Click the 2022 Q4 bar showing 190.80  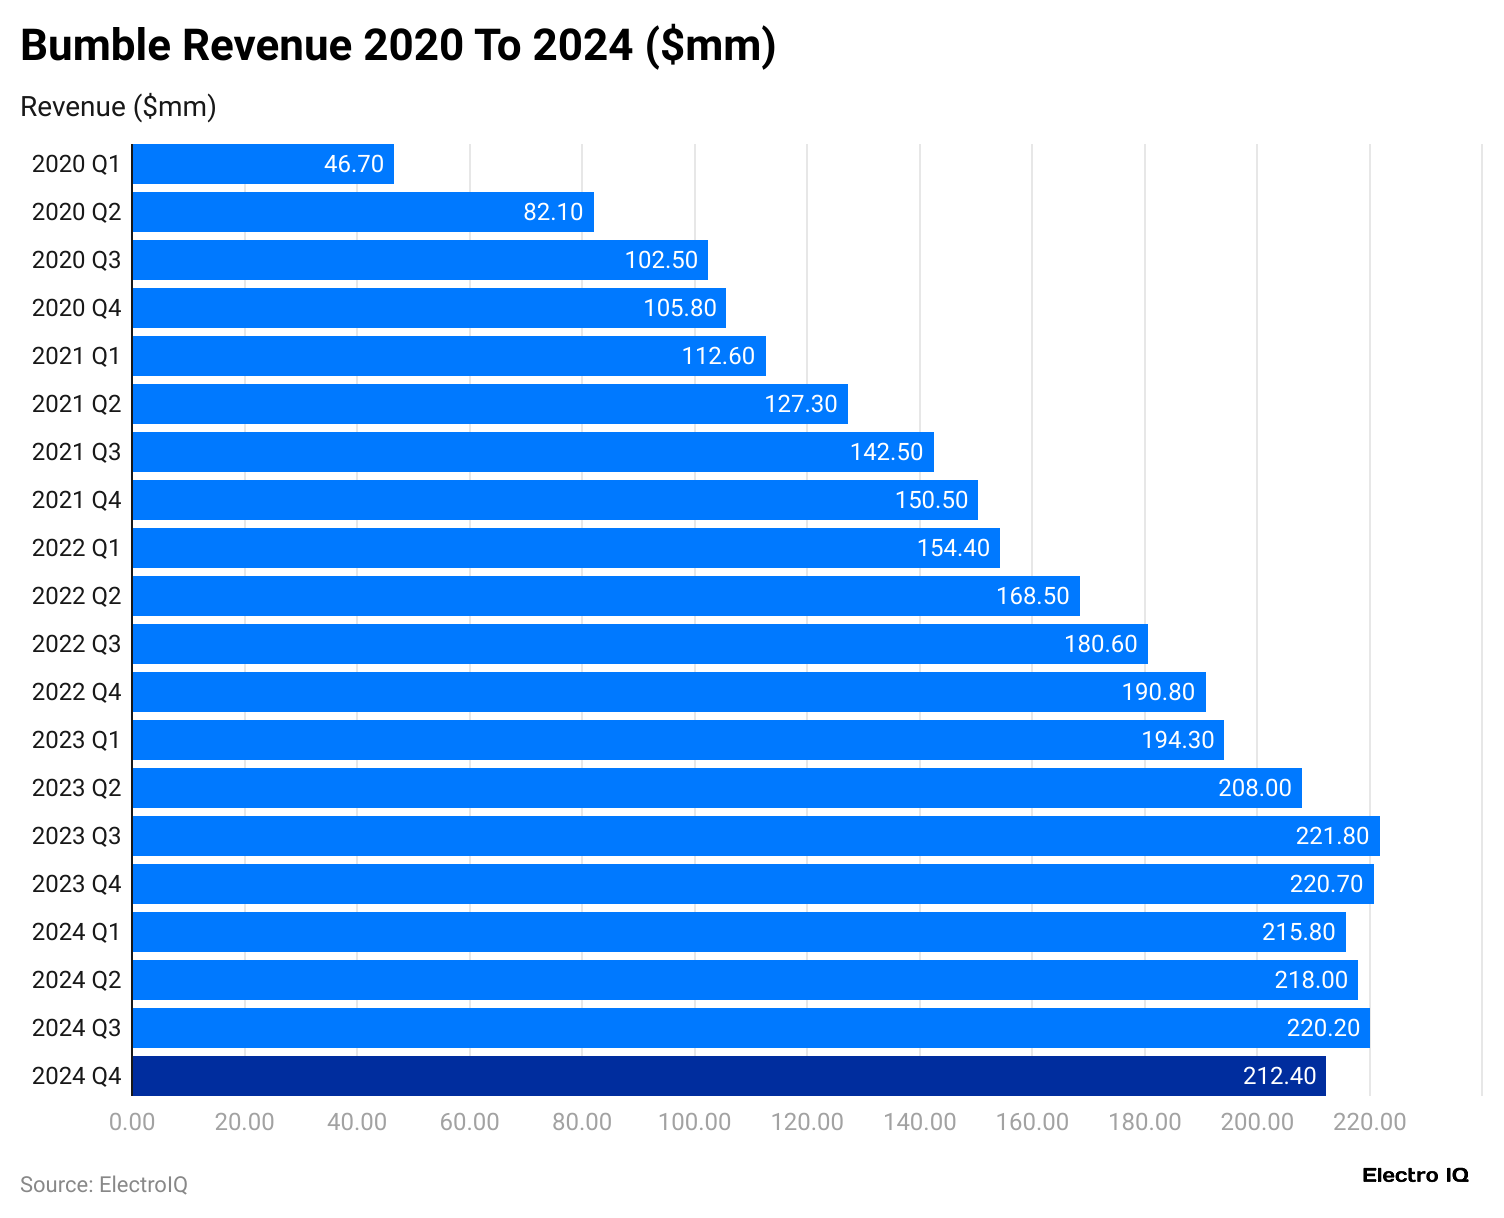[669, 692]
